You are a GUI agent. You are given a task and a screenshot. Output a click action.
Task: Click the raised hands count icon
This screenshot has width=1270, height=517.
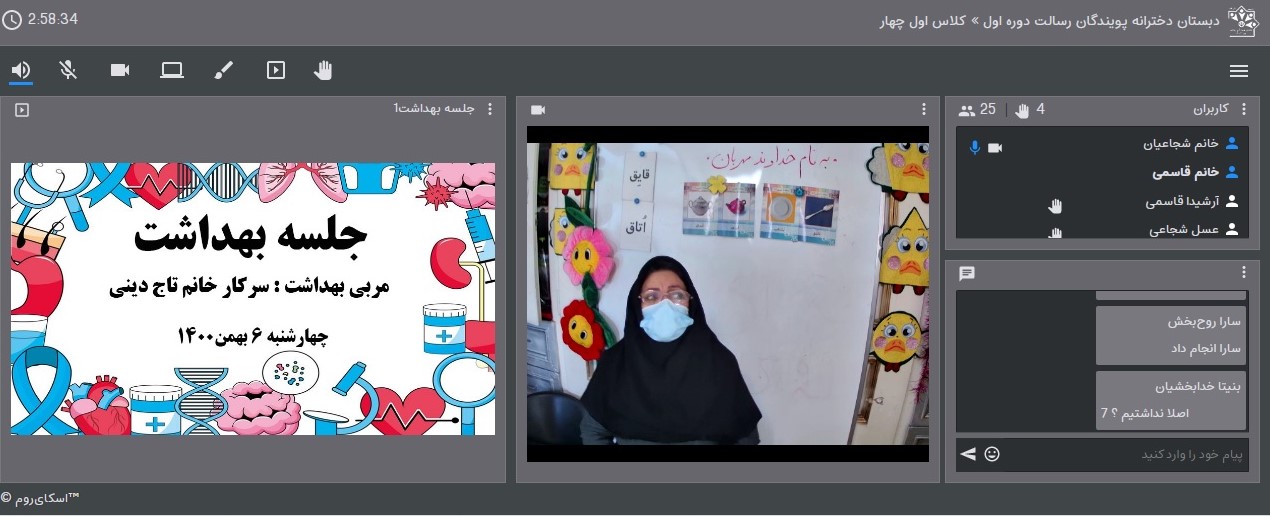[1023, 110]
